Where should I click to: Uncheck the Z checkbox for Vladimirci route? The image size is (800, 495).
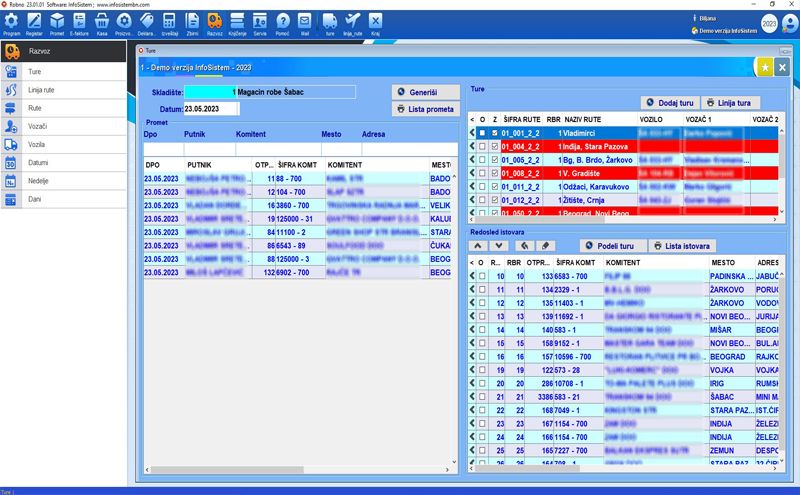pos(493,133)
